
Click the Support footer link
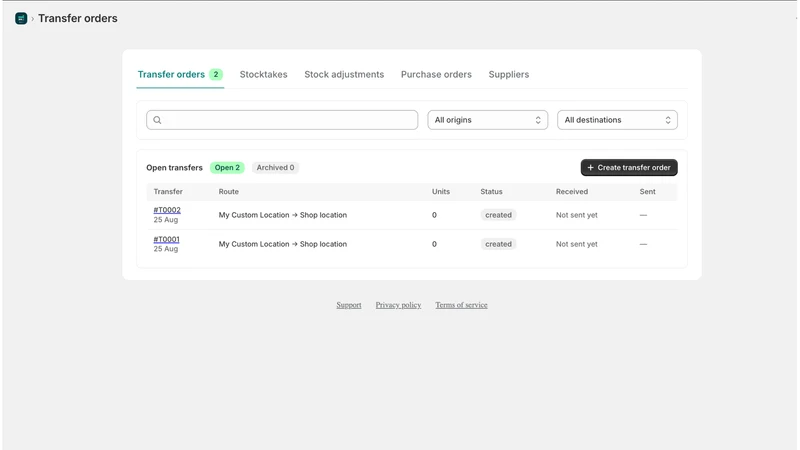point(348,305)
